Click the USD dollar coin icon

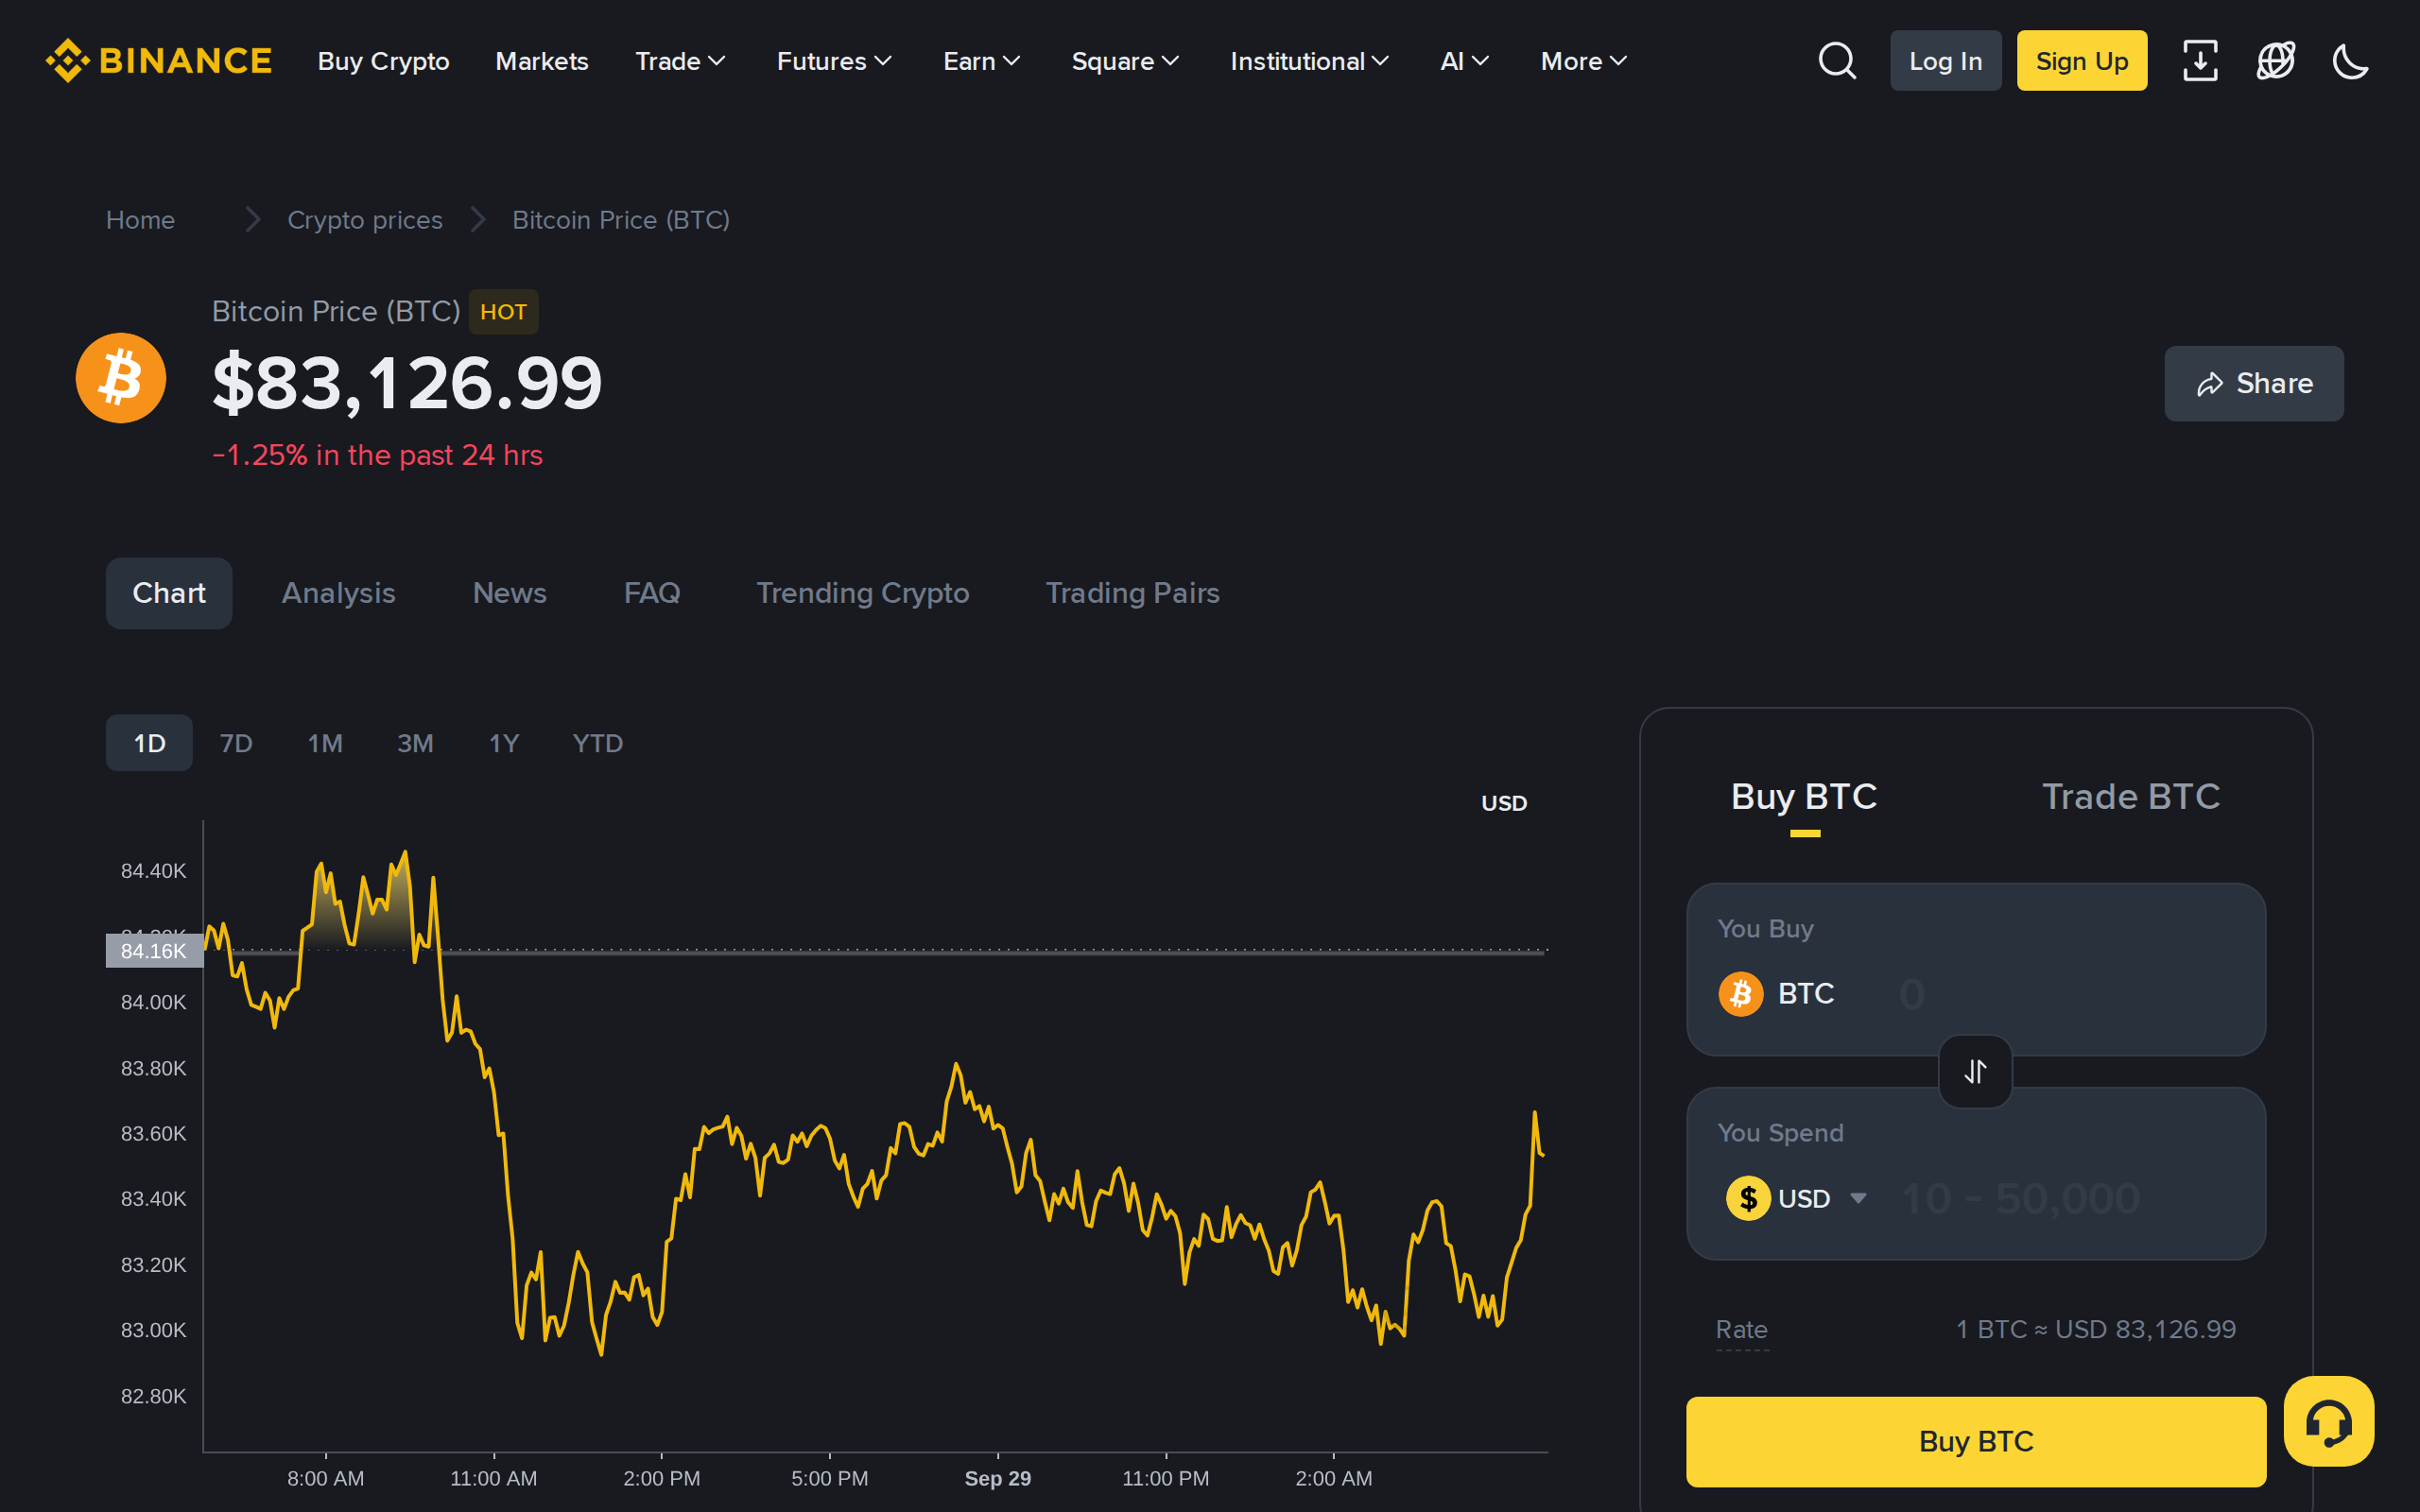pyautogui.click(x=1748, y=1198)
